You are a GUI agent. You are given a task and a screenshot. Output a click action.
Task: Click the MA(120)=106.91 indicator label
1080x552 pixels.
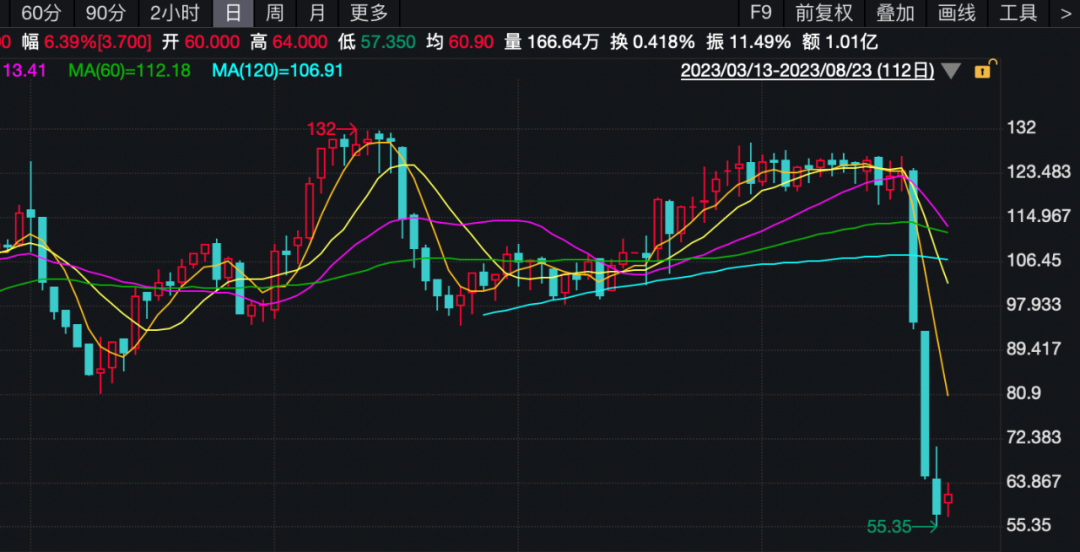pyautogui.click(x=278, y=70)
